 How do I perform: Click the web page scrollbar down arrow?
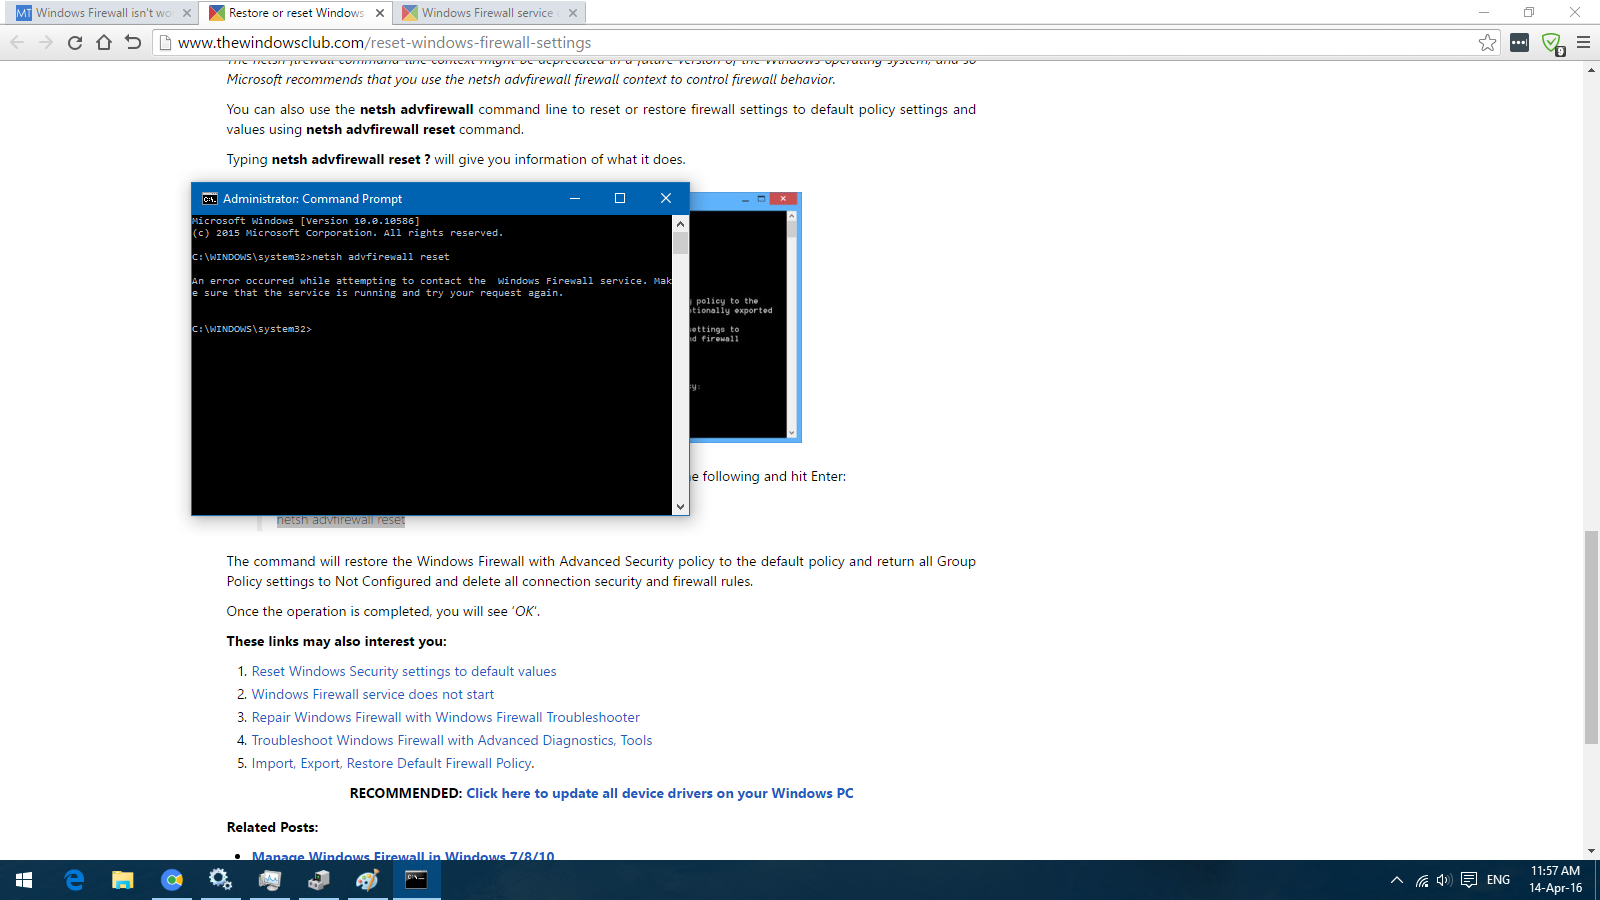tap(1591, 851)
